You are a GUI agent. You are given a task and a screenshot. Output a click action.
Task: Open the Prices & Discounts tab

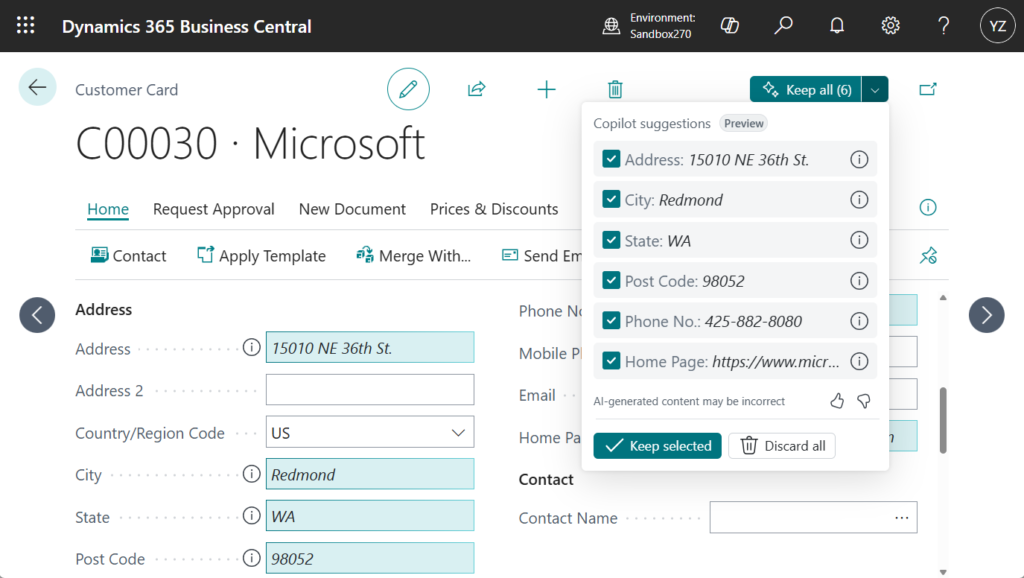tap(494, 209)
